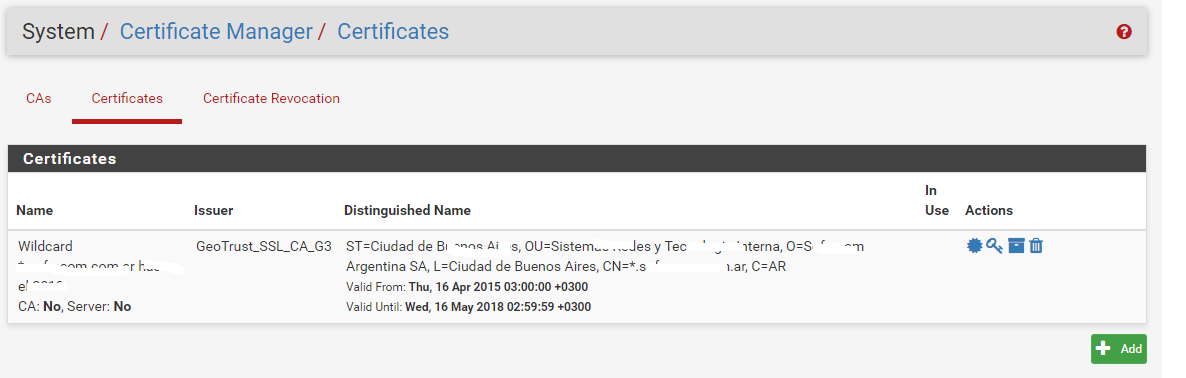The height and width of the screenshot is (378, 1186).
Task: Open the Certificate Revocation tab
Action: pos(272,98)
